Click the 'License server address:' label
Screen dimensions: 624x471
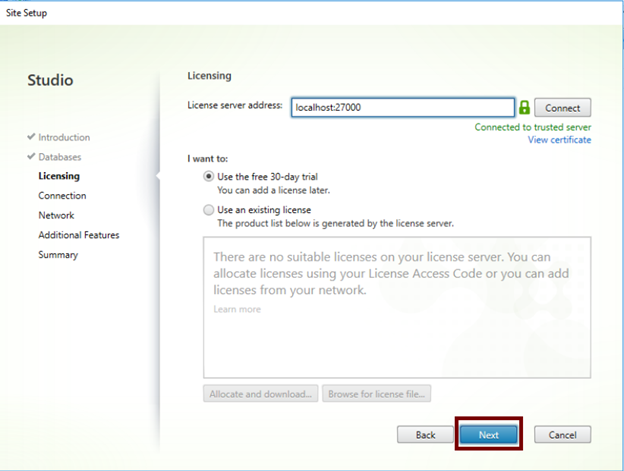tap(235, 105)
